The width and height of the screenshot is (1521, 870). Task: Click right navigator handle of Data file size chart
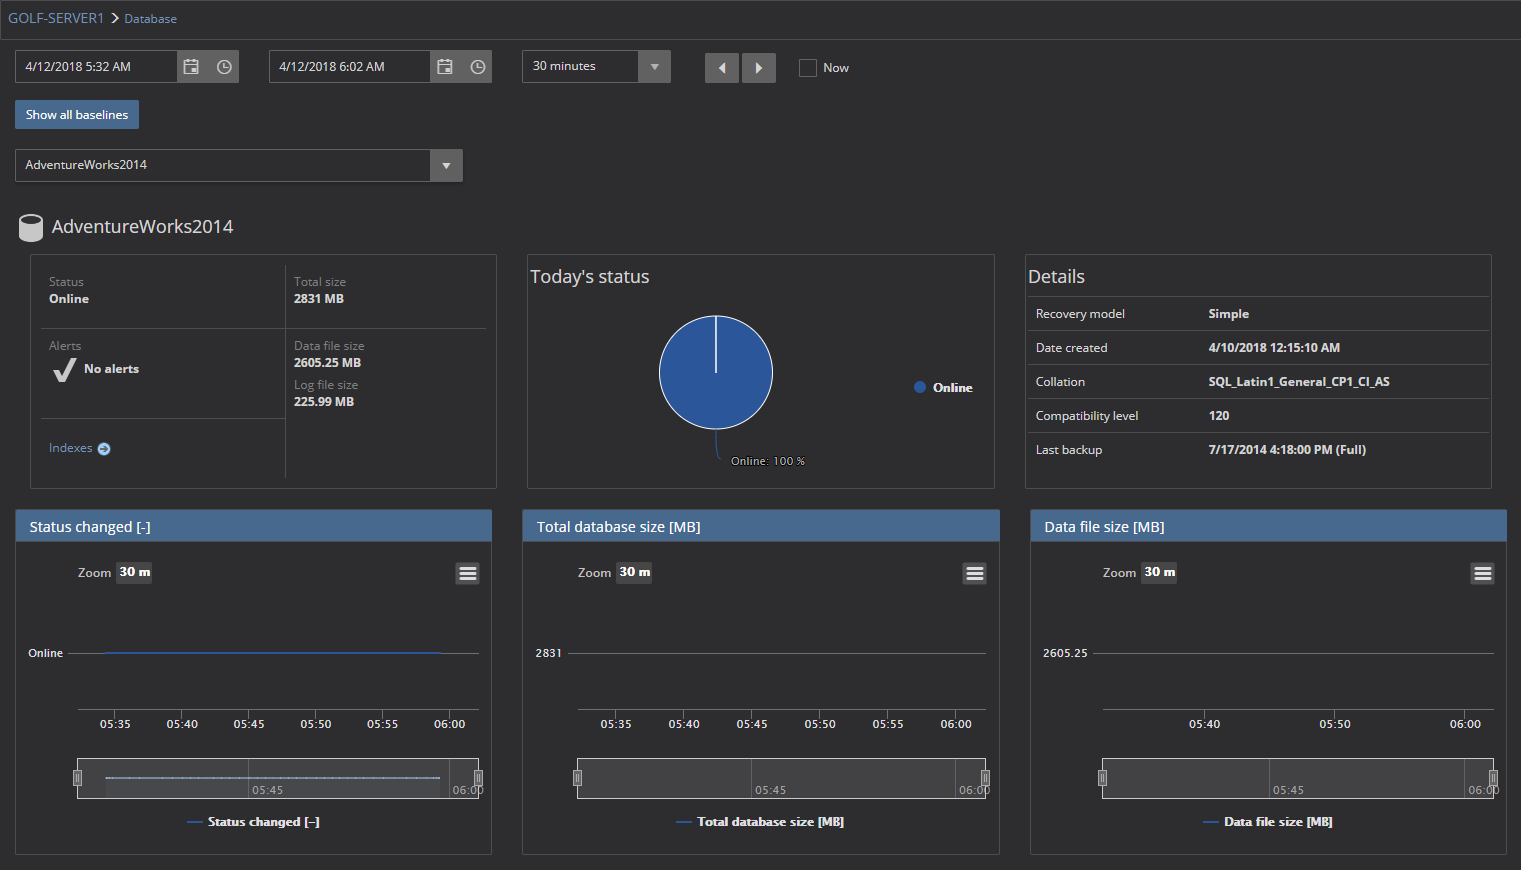[x=1493, y=778]
